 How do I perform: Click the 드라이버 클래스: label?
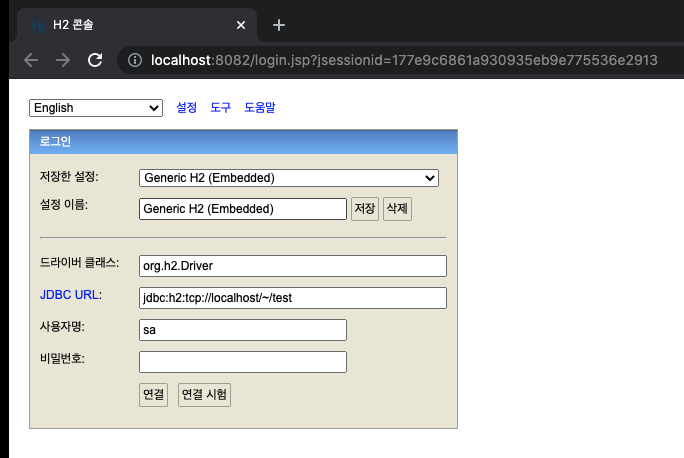tap(79, 263)
